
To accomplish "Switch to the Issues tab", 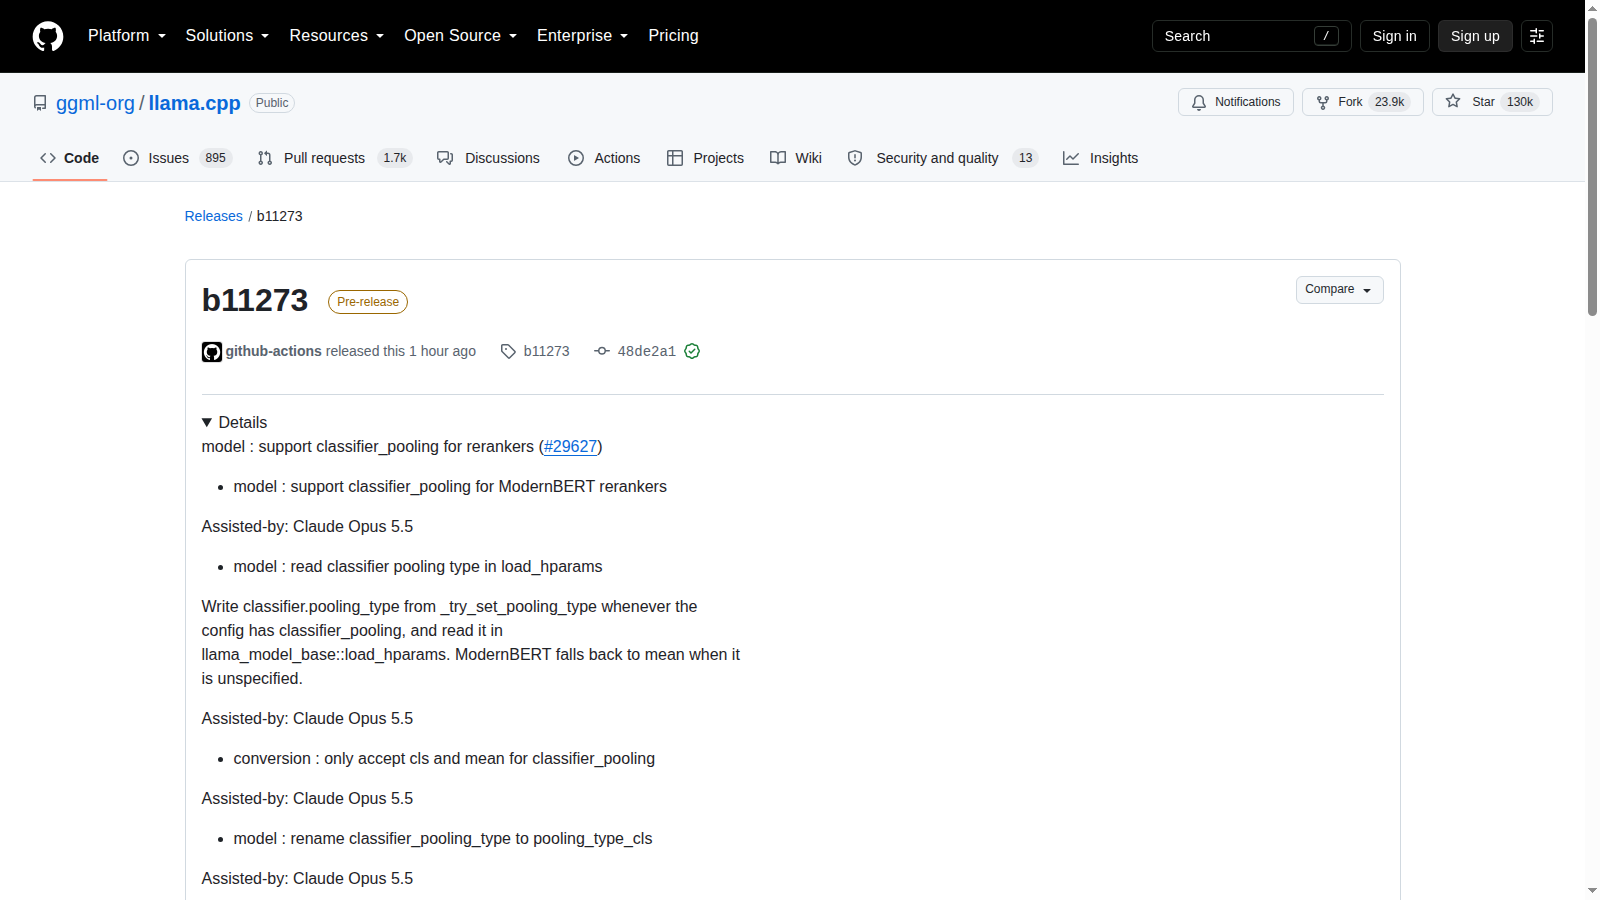I will coord(177,158).
